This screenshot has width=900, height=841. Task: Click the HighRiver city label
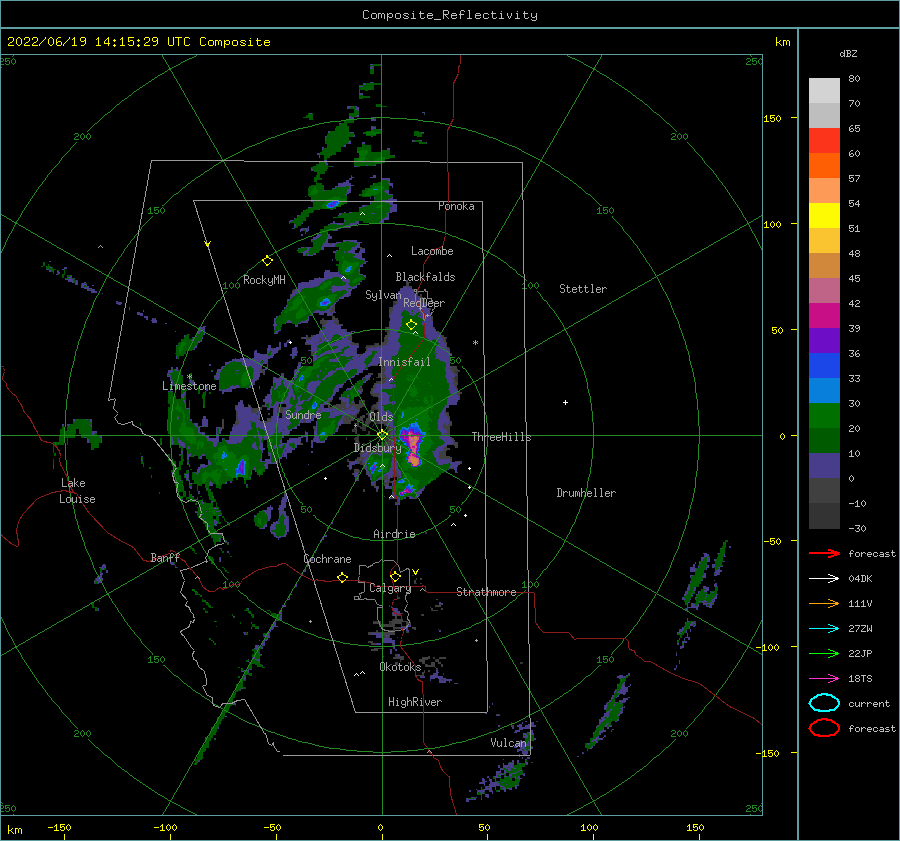415,702
